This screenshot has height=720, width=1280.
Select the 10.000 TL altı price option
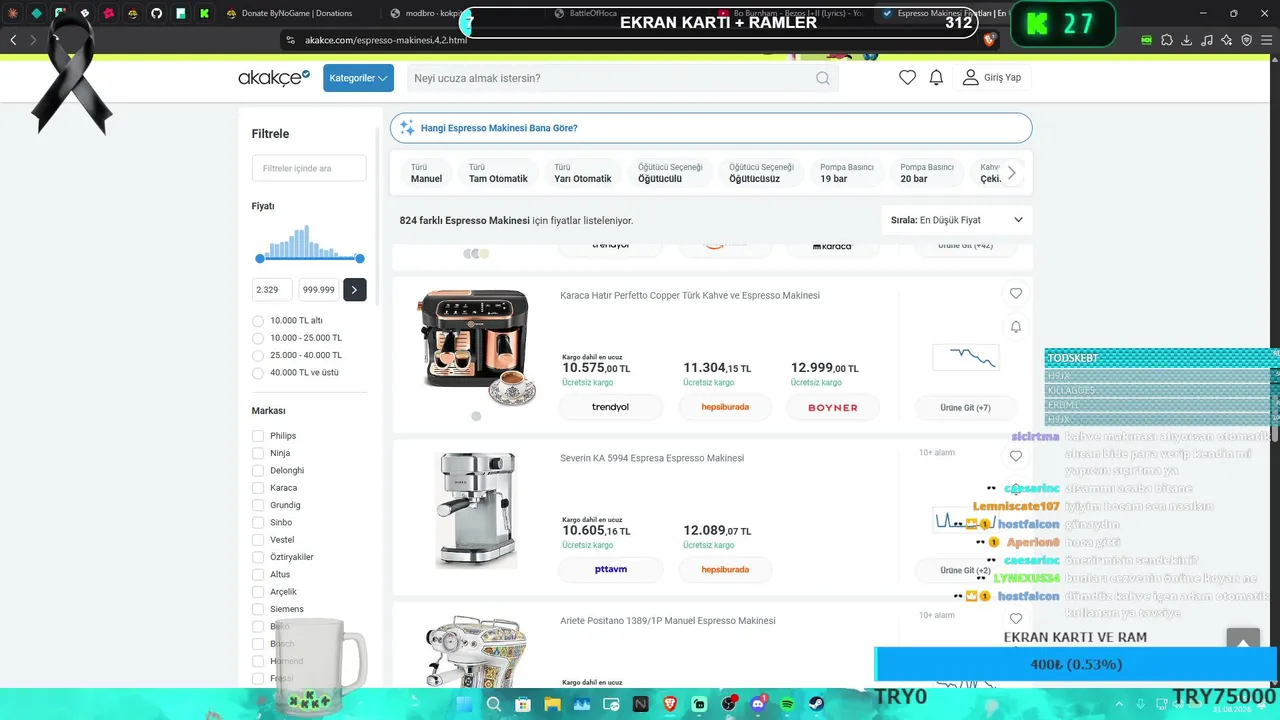[x=258, y=321]
